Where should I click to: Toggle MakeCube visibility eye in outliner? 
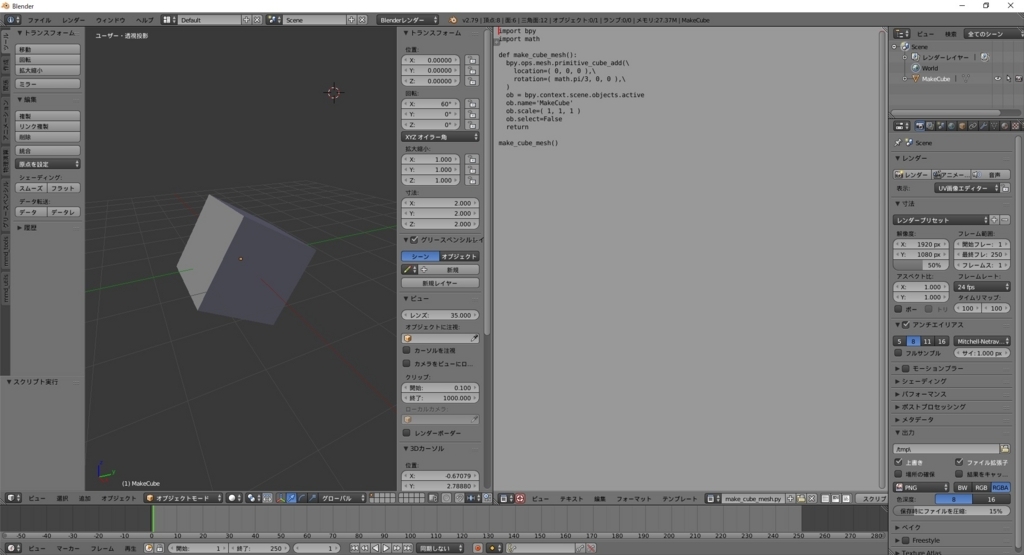[x=997, y=78]
